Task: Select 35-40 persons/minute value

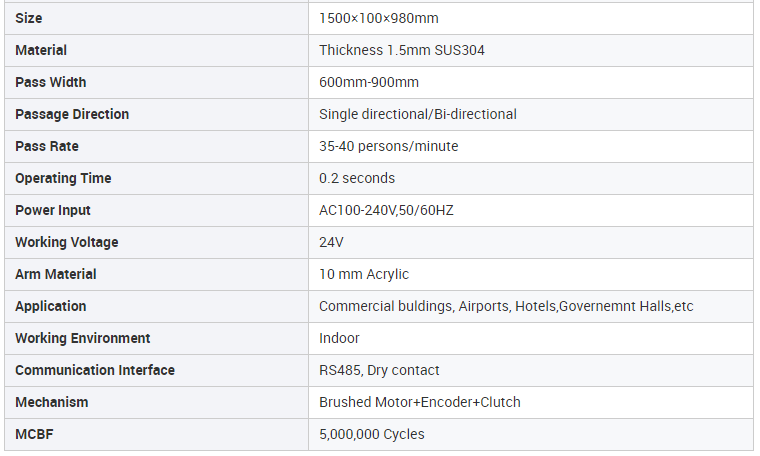Action: [x=389, y=146]
